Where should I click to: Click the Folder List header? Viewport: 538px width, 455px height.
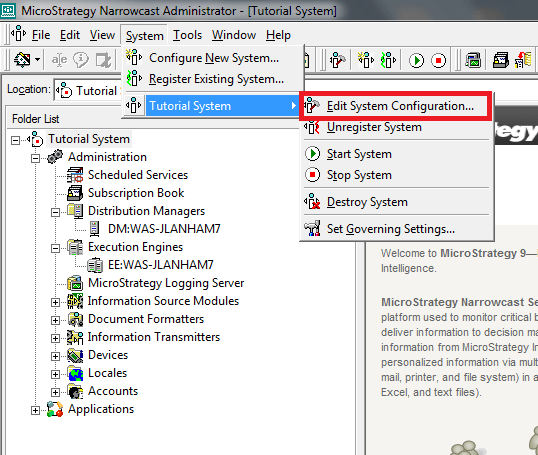point(36,119)
